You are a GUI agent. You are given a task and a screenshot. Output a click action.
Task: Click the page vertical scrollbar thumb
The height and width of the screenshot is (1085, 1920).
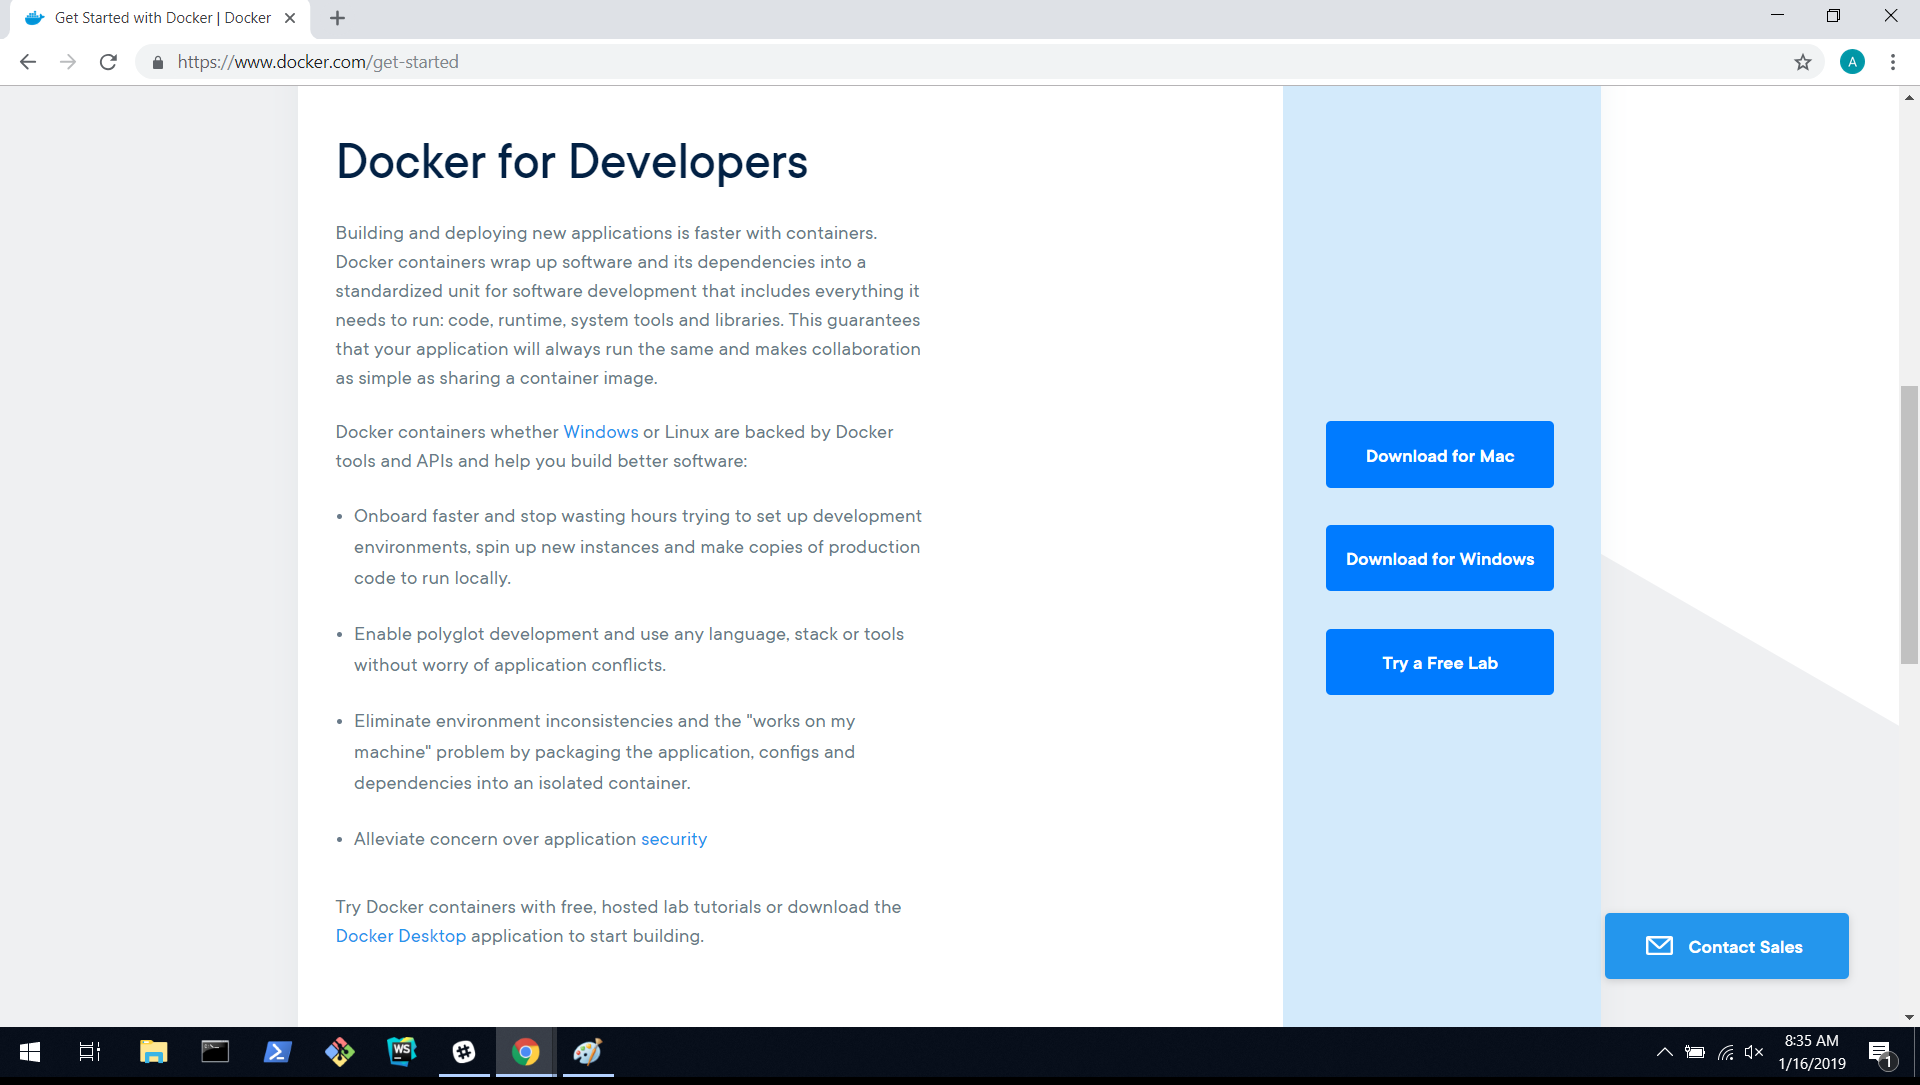pyautogui.click(x=1909, y=524)
